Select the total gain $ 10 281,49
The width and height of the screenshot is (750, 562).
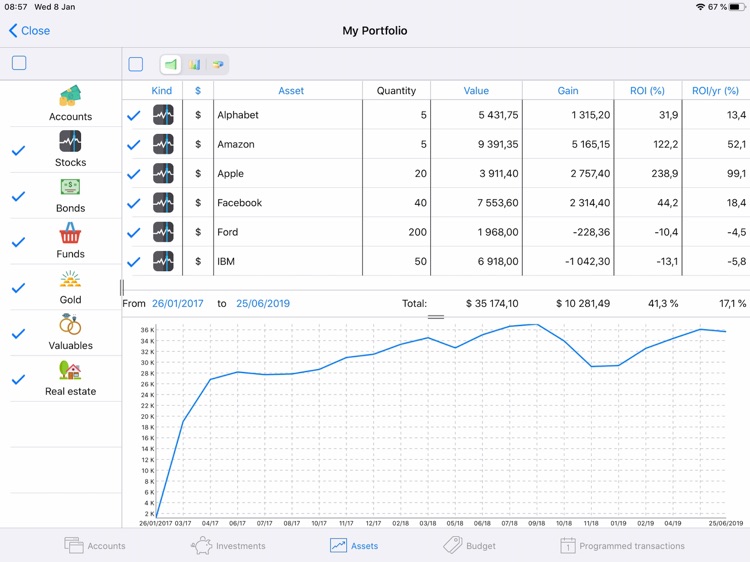(583, 303)
